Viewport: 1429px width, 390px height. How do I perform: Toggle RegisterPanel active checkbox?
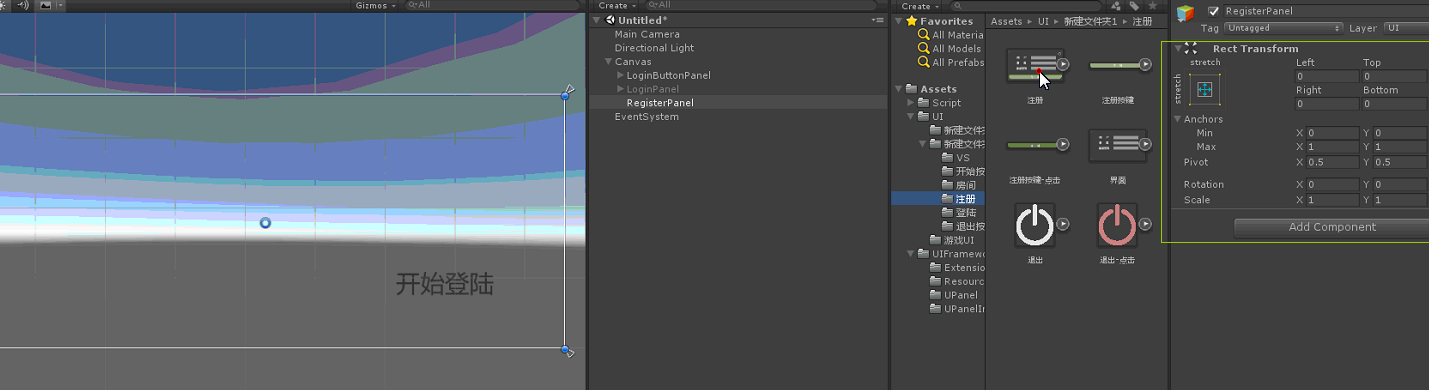pyautogui.click(x=1213, y=11)
